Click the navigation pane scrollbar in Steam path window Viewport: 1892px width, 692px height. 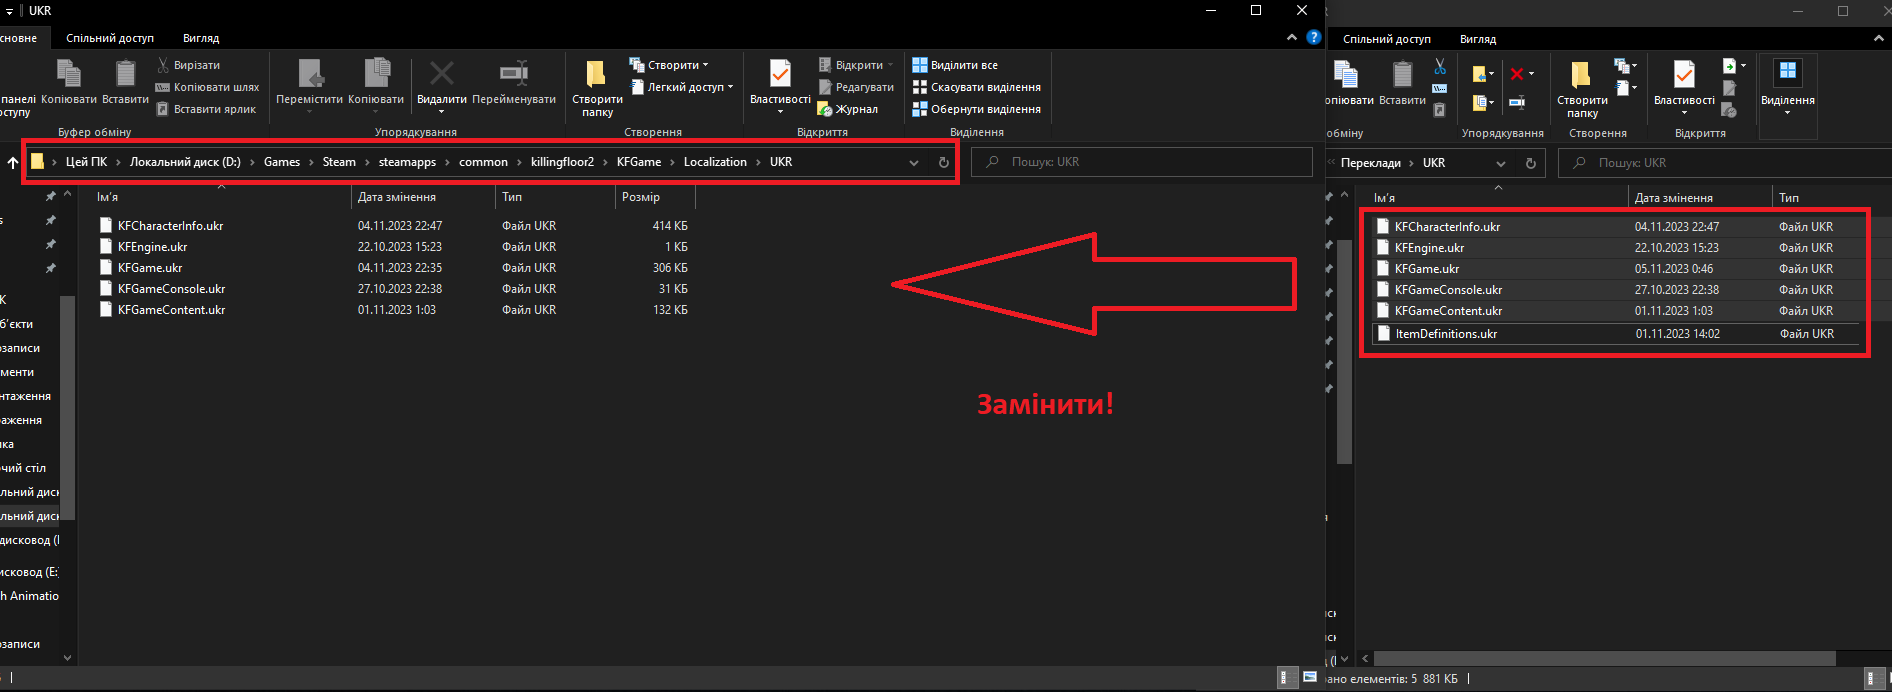[68, 408]
